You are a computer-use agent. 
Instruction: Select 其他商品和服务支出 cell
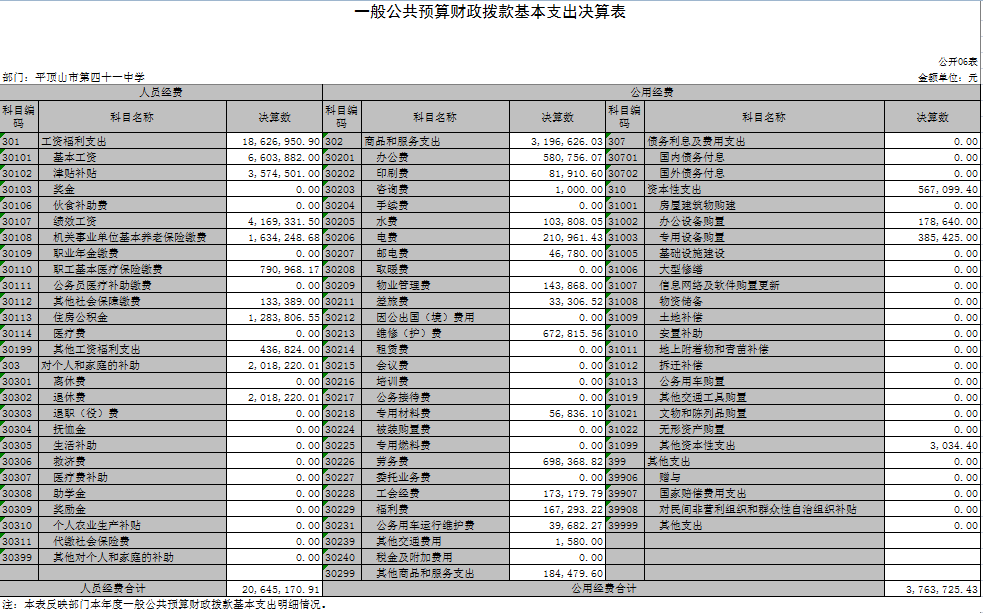(436, 573)
